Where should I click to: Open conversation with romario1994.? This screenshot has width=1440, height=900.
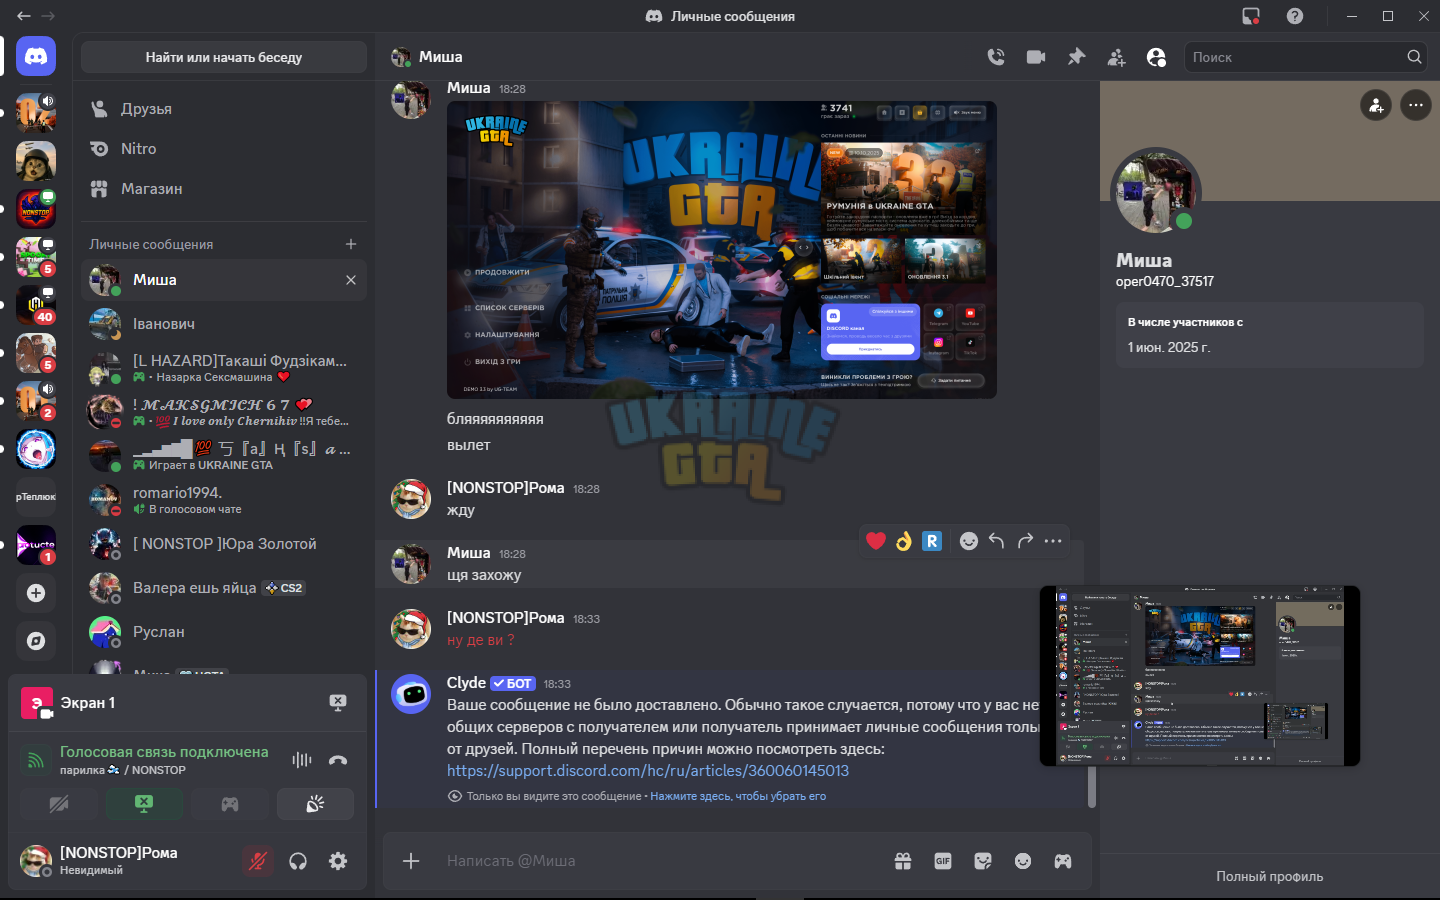pyautogui.click(x=224, y=500)
